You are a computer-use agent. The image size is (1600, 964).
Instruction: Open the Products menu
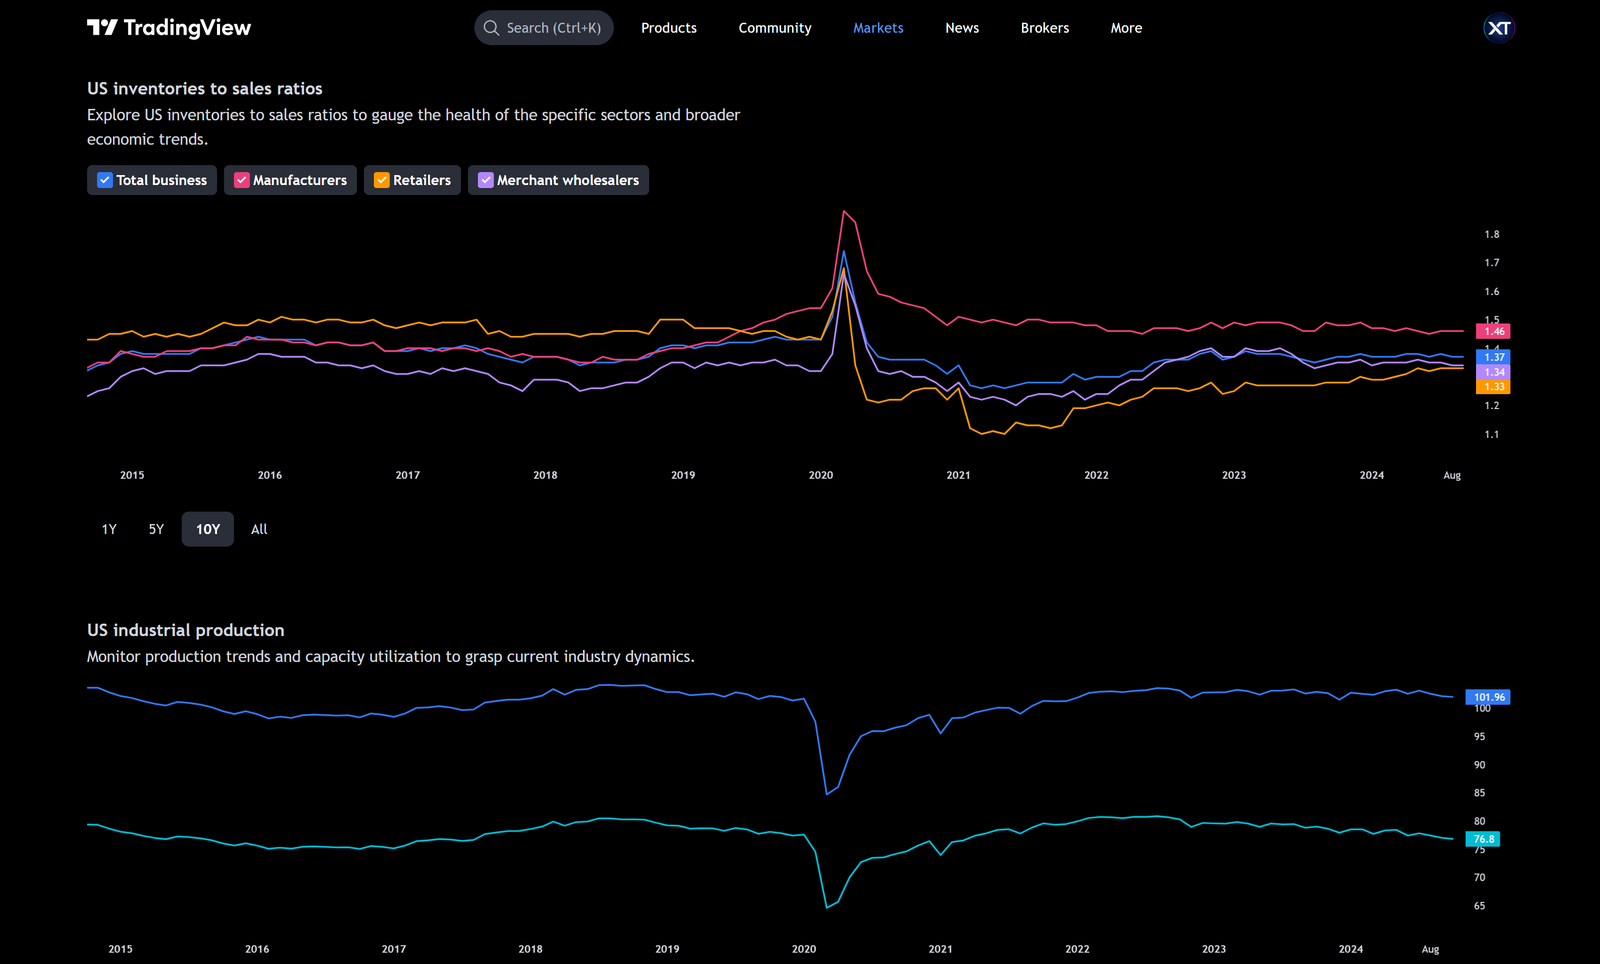tap(668, 27)
